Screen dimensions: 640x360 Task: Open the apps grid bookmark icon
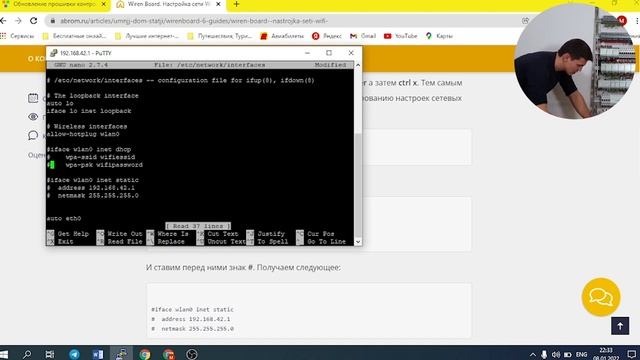3,36
